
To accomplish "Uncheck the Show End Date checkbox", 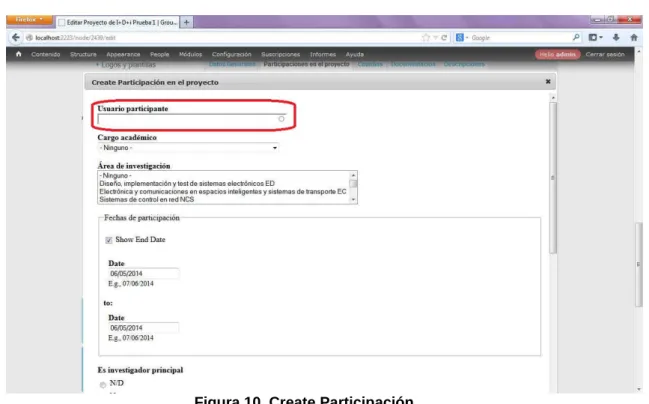I will pyautogui.click(x=109, y=240).
